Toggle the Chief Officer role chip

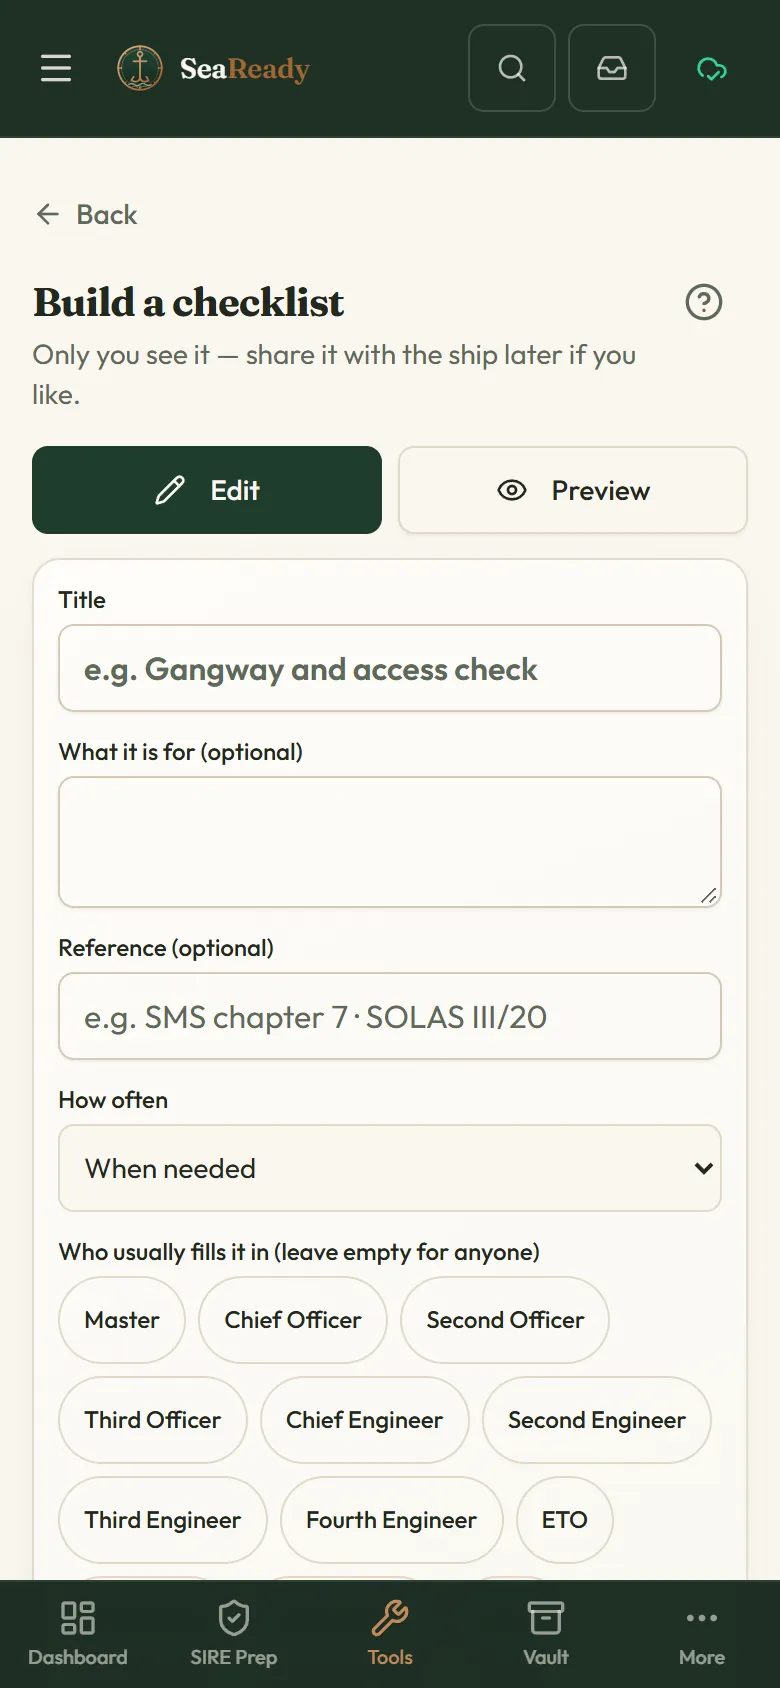coord(293,1320)
